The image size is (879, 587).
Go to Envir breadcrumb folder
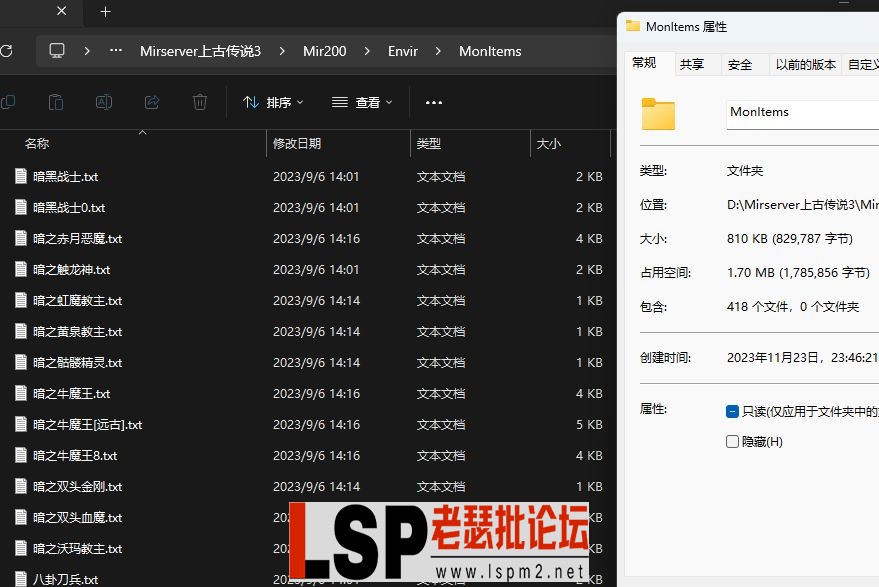(x=403, y=51)
